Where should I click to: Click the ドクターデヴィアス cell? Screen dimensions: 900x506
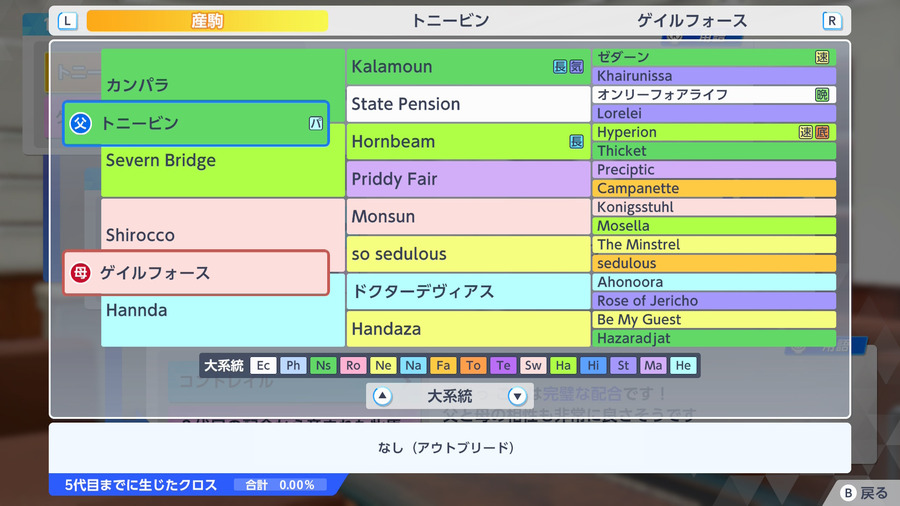468,291
